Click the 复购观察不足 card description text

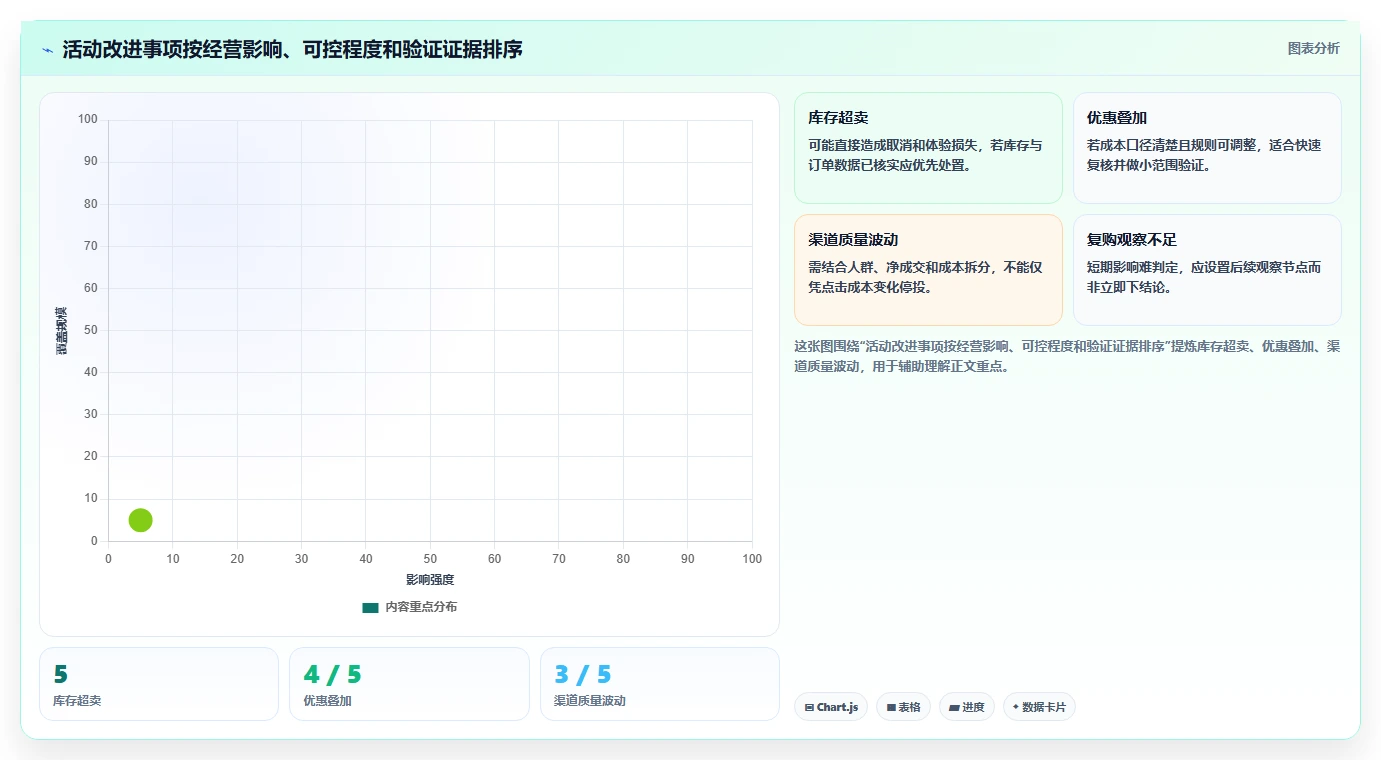[1204, 277]
